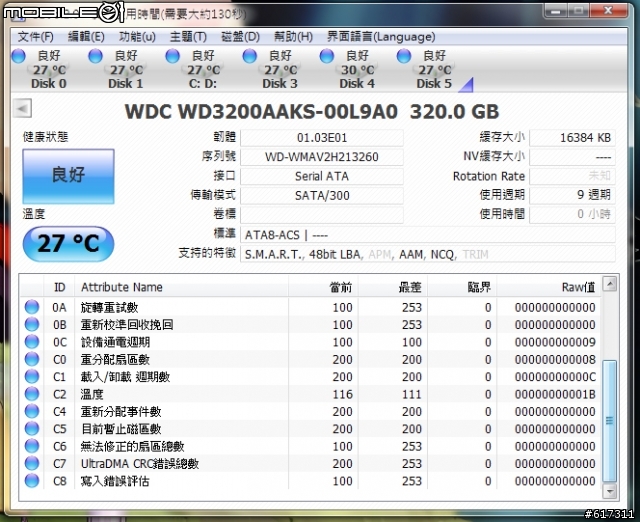Click the 臨界 column header

(462, 287)
